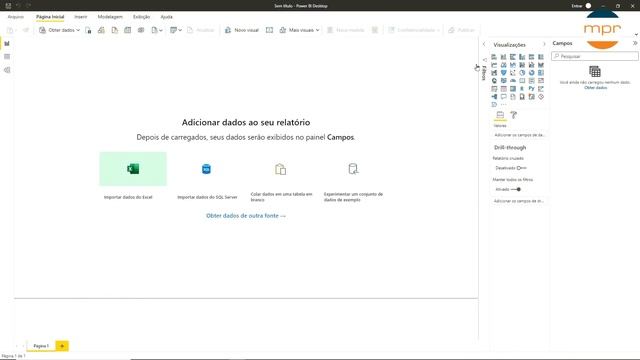Select the Treemap visual
The width and height of the screenshot is (640, 360).
[x=541, y=73]
